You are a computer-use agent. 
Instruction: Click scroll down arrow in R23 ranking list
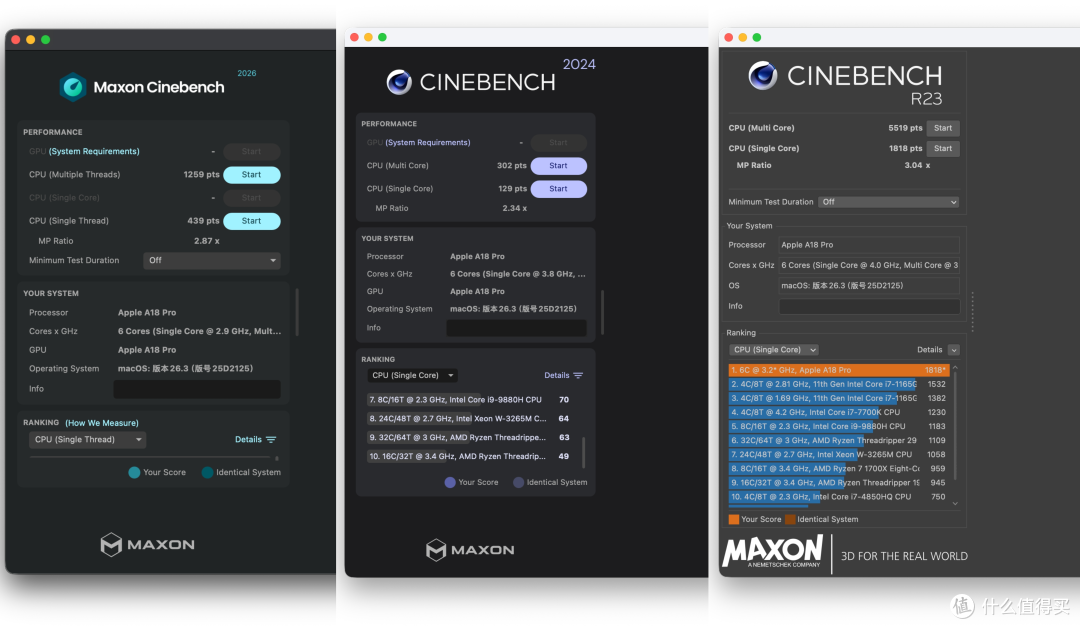tap(955, 504)
